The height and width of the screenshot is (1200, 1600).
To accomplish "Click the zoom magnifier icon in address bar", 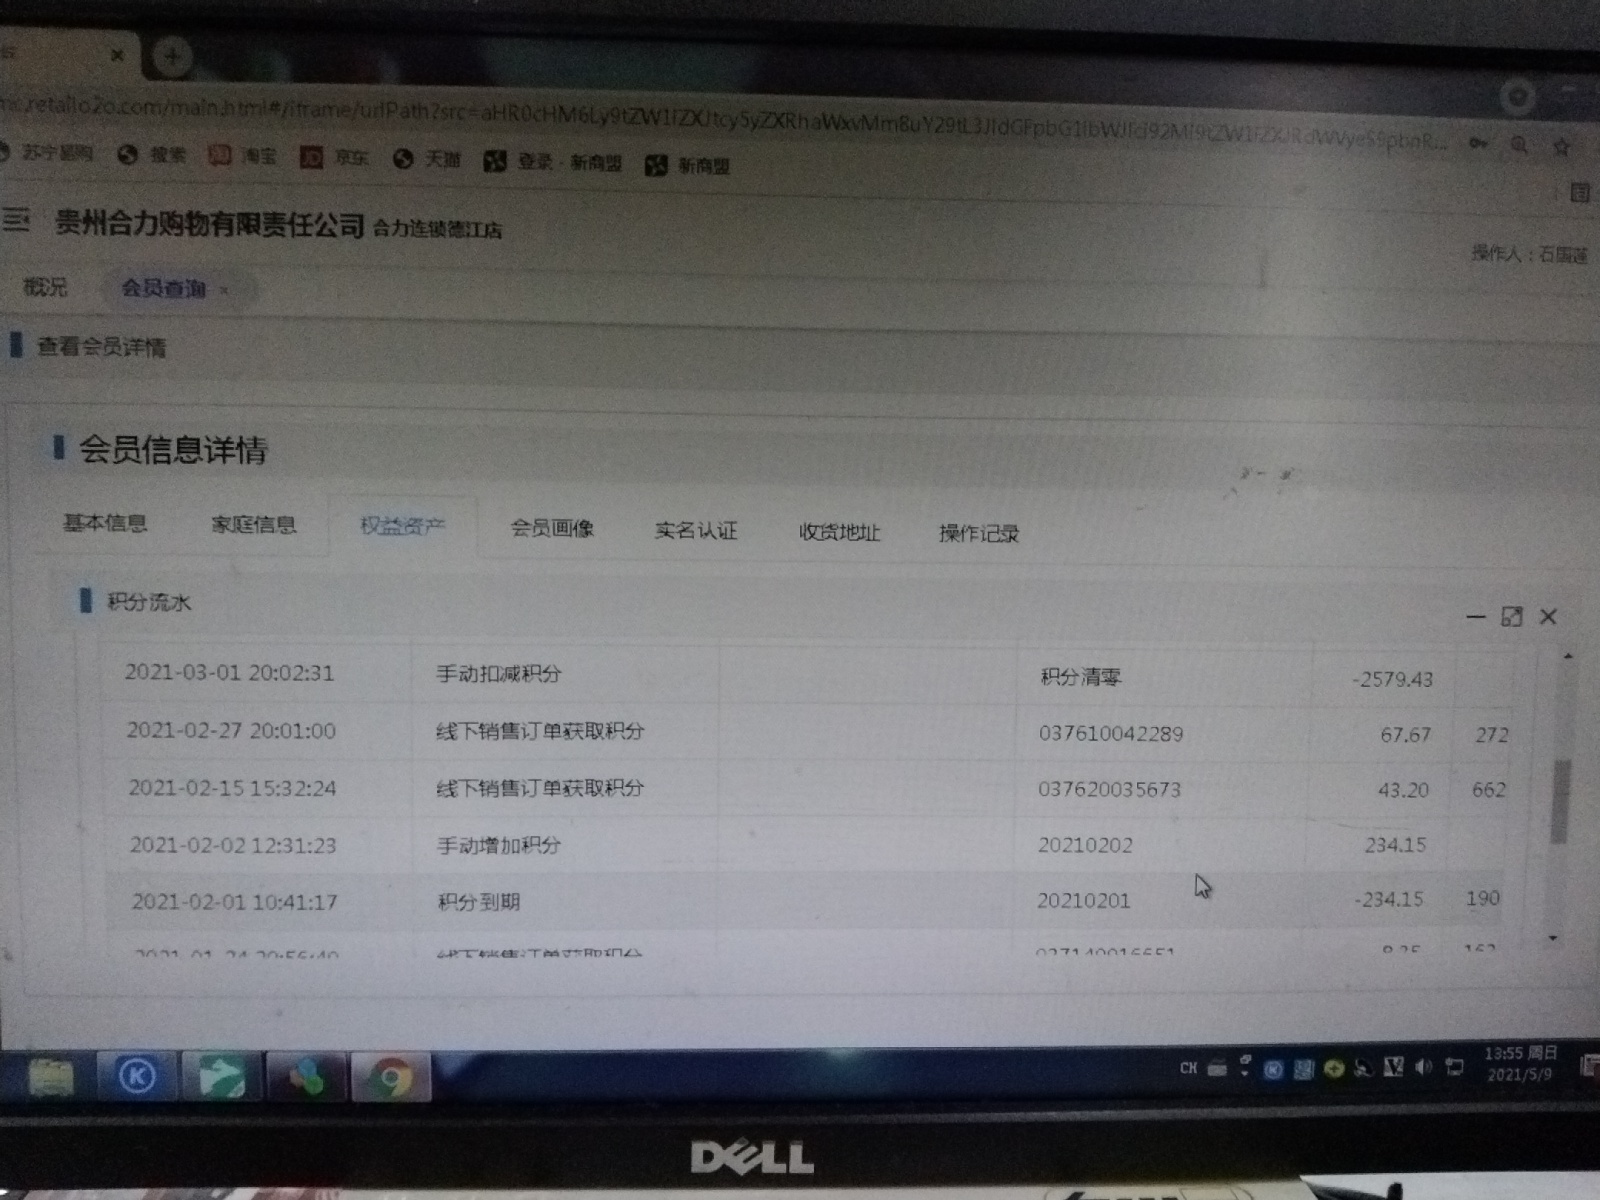I will click(x=1519, y=146).
